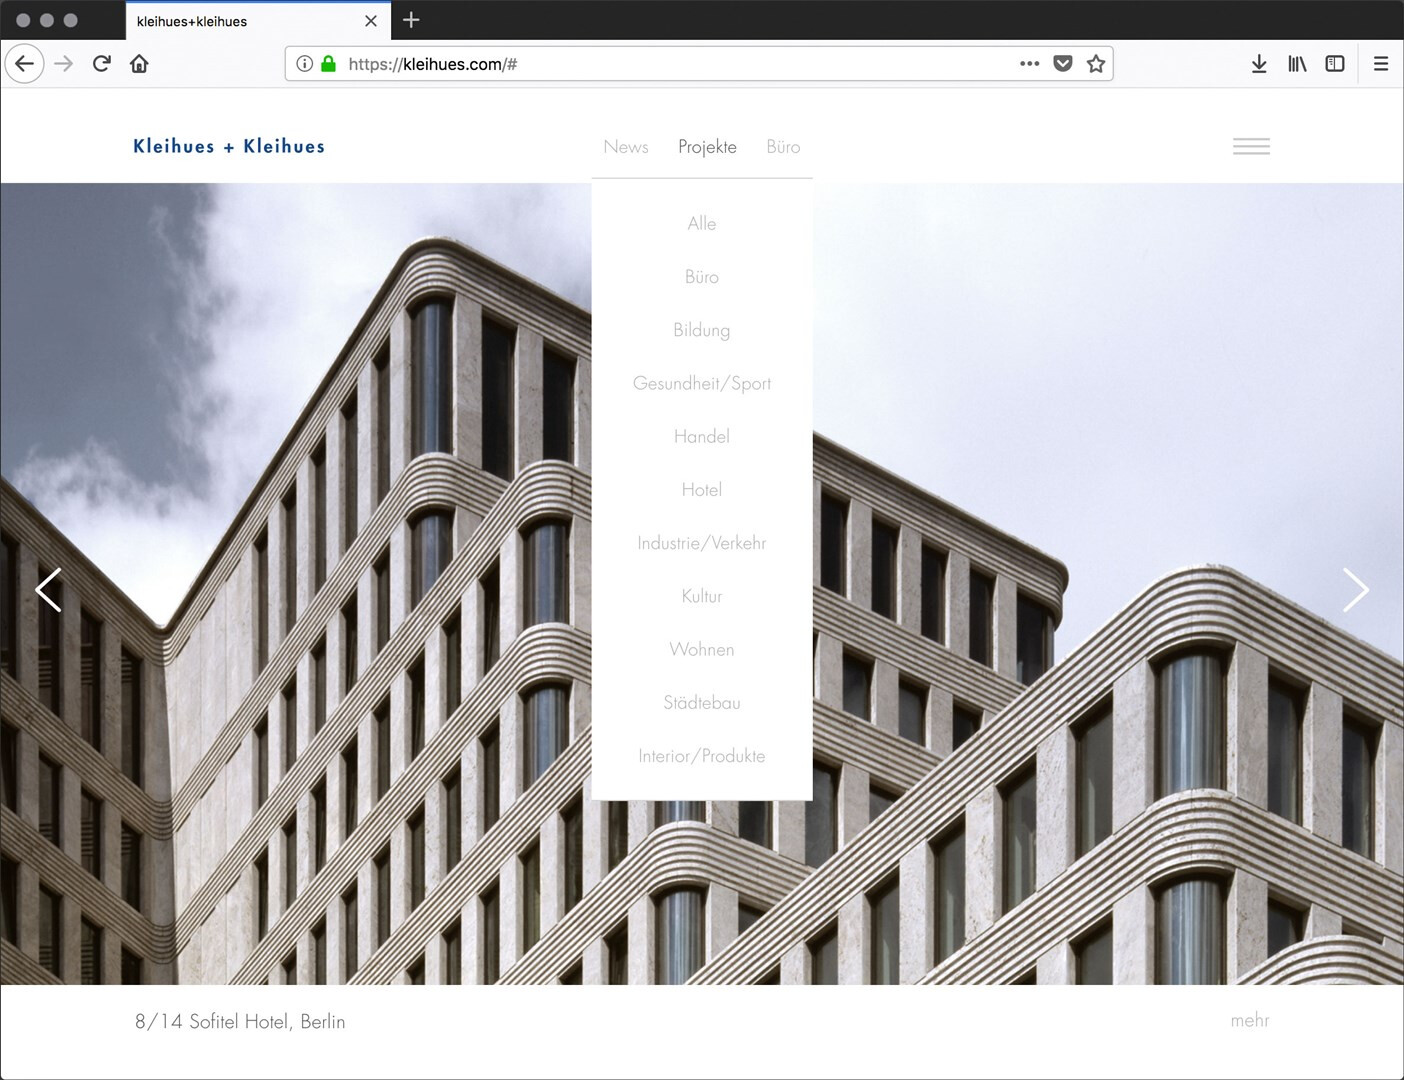
Task: Go to the previous slideshow image
Action: 48,590
